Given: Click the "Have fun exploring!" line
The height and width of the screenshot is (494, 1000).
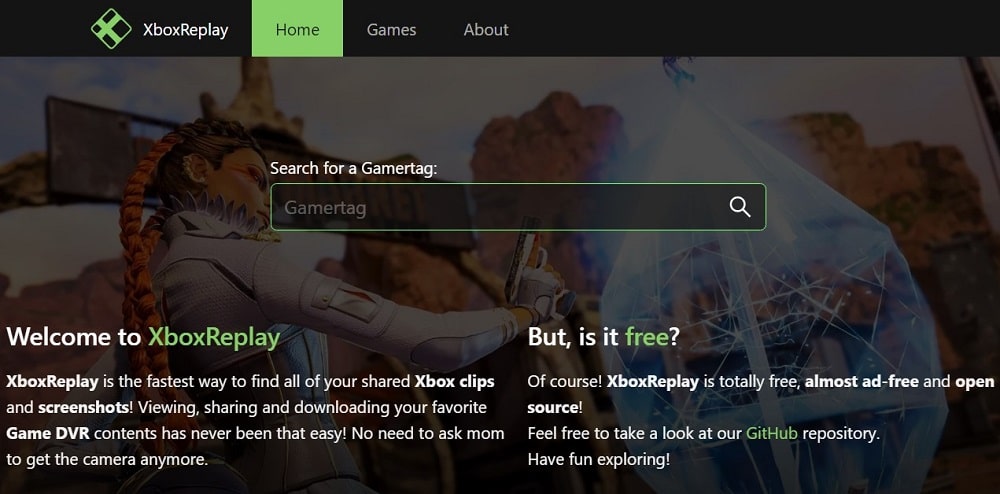Looking at the screenshot, I should [599, 460].
